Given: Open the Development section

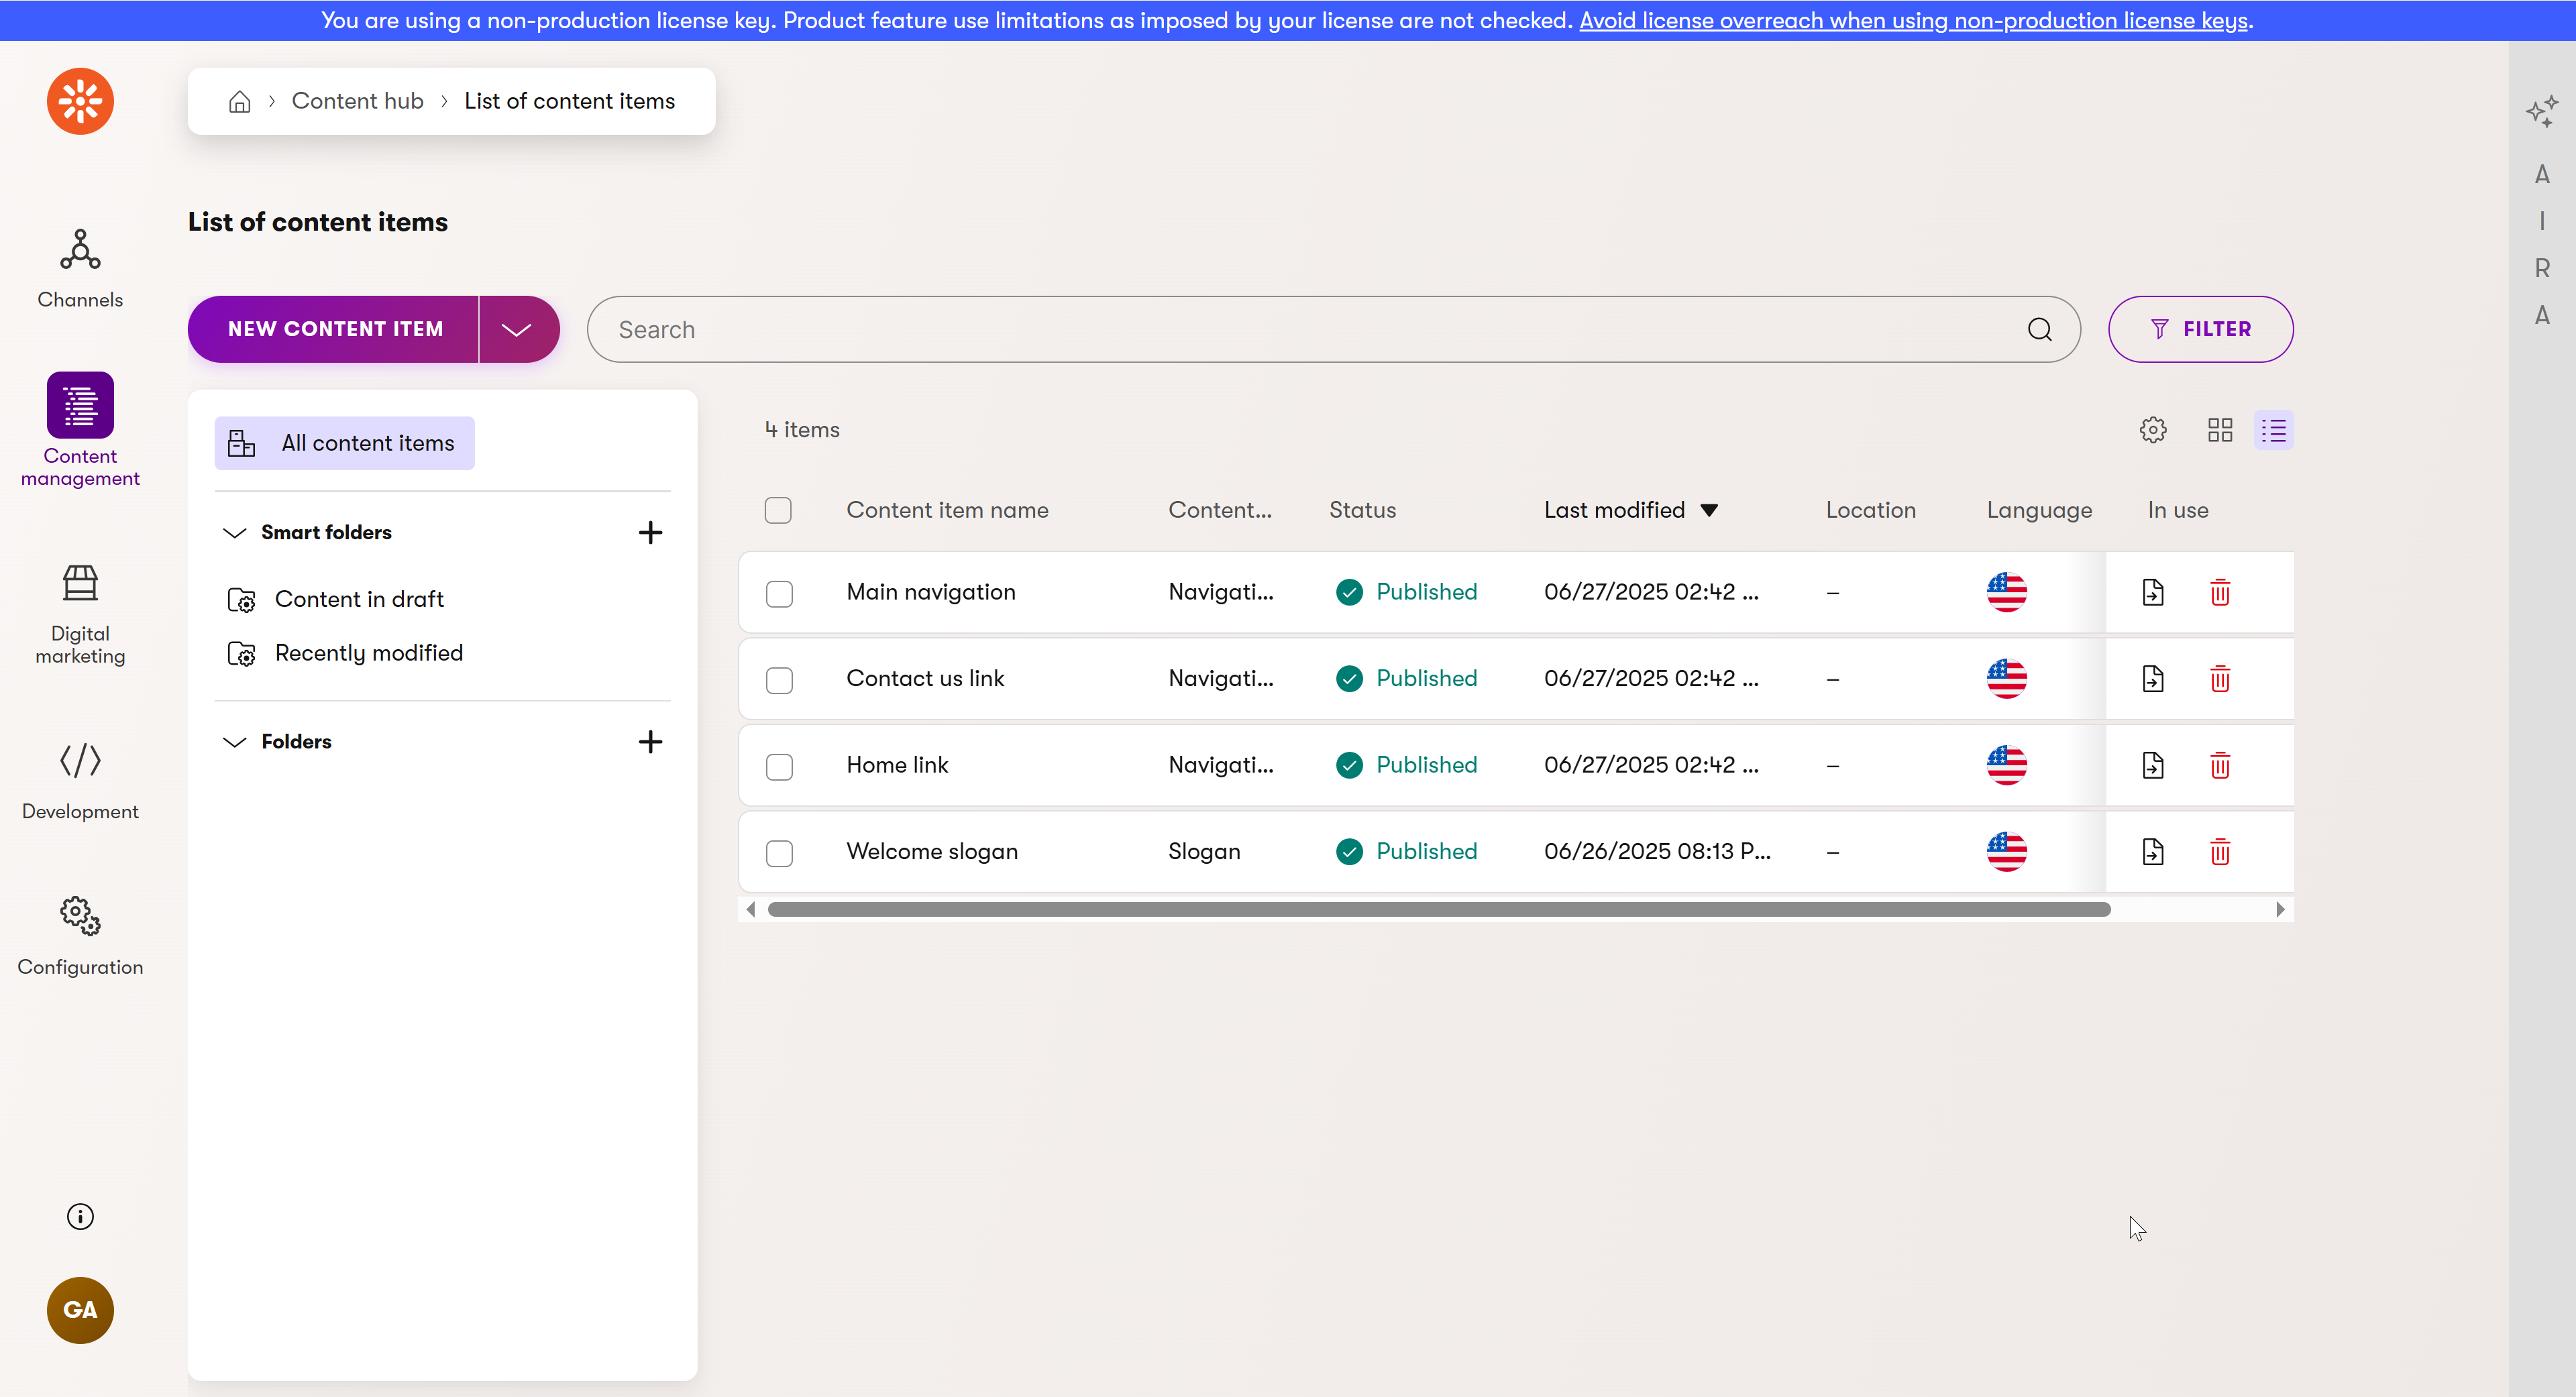Looking at the screenshot, I should click(x=80, y=781).
